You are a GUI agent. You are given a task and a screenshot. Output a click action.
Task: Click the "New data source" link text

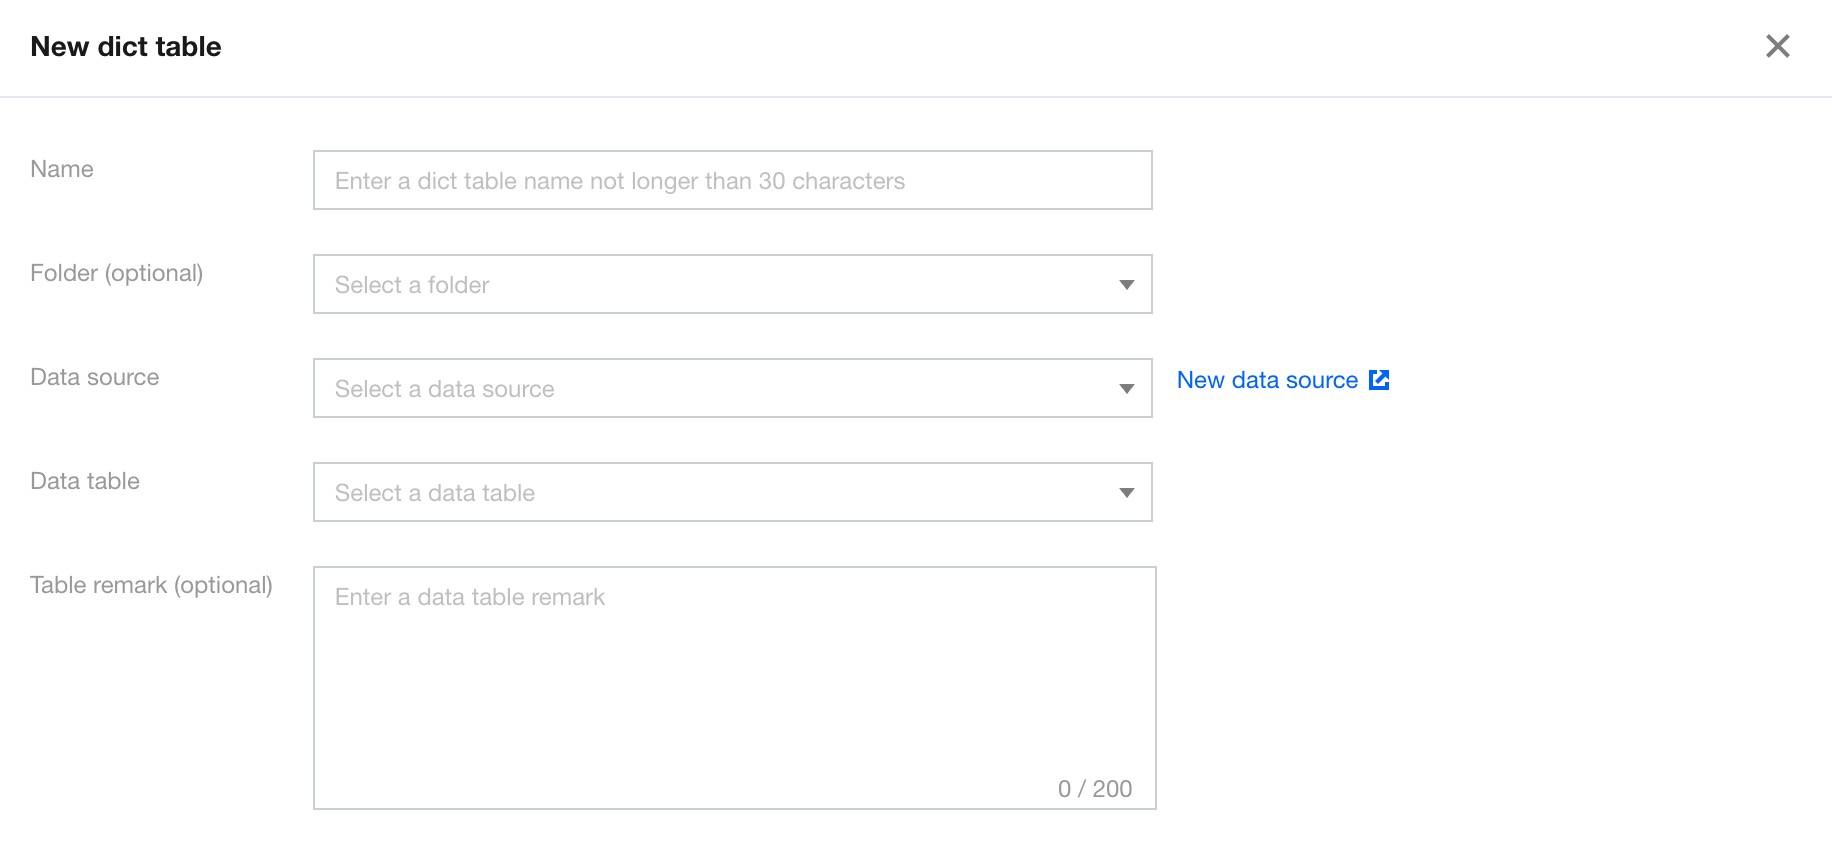(1267, 380)
